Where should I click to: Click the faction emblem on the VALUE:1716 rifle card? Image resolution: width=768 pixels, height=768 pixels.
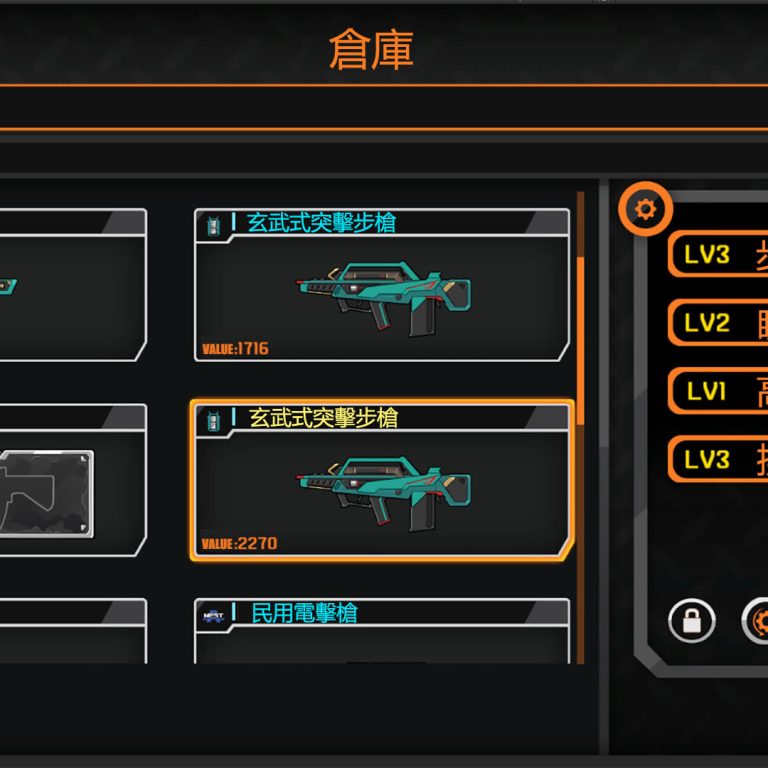tap(214, 225)
